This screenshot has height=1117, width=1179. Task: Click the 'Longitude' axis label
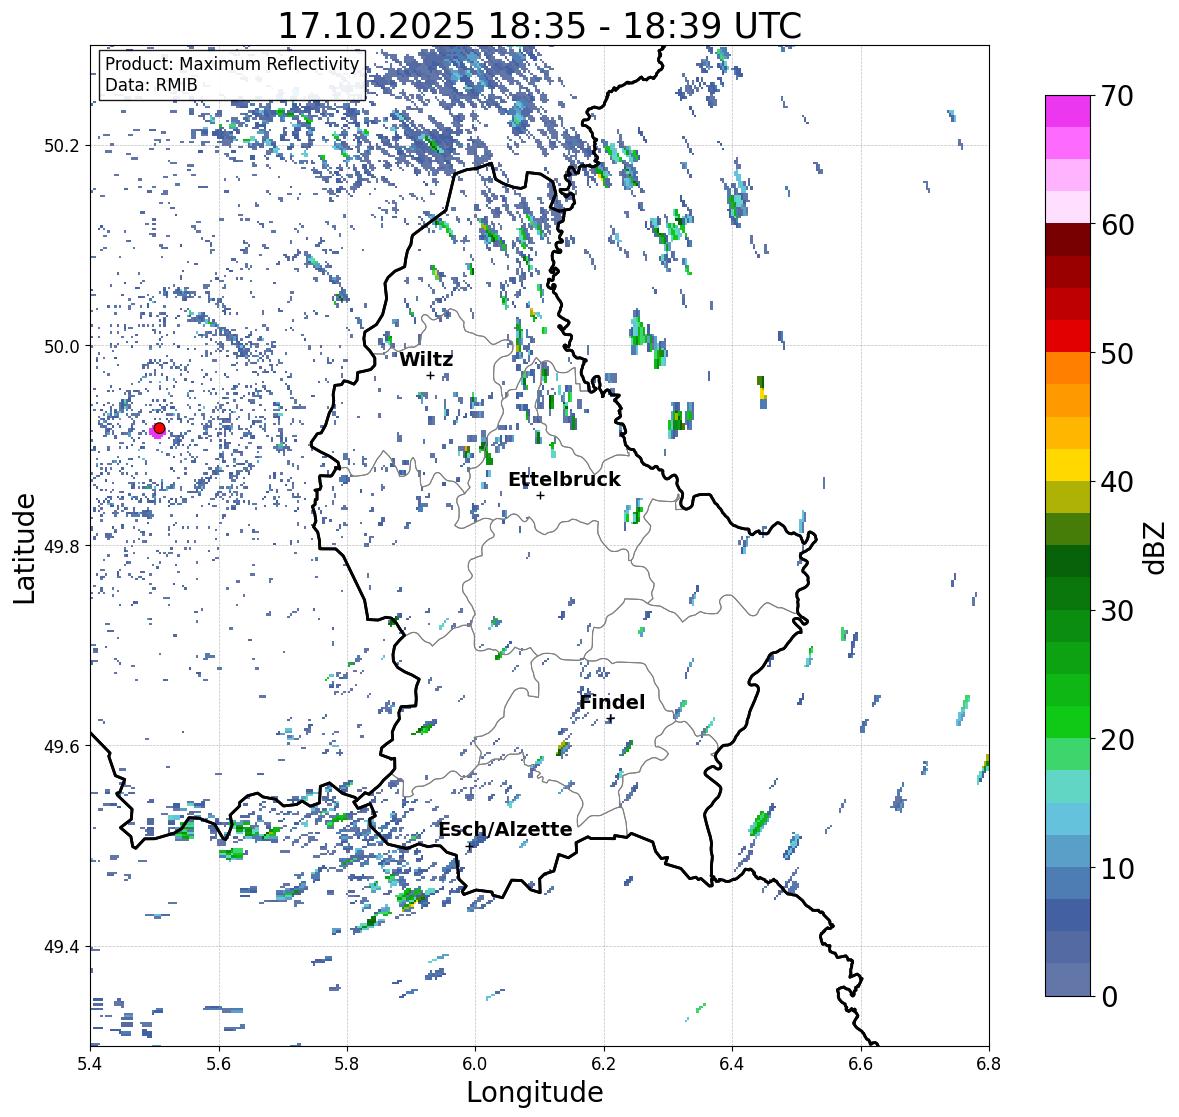tap(535, 1092)
